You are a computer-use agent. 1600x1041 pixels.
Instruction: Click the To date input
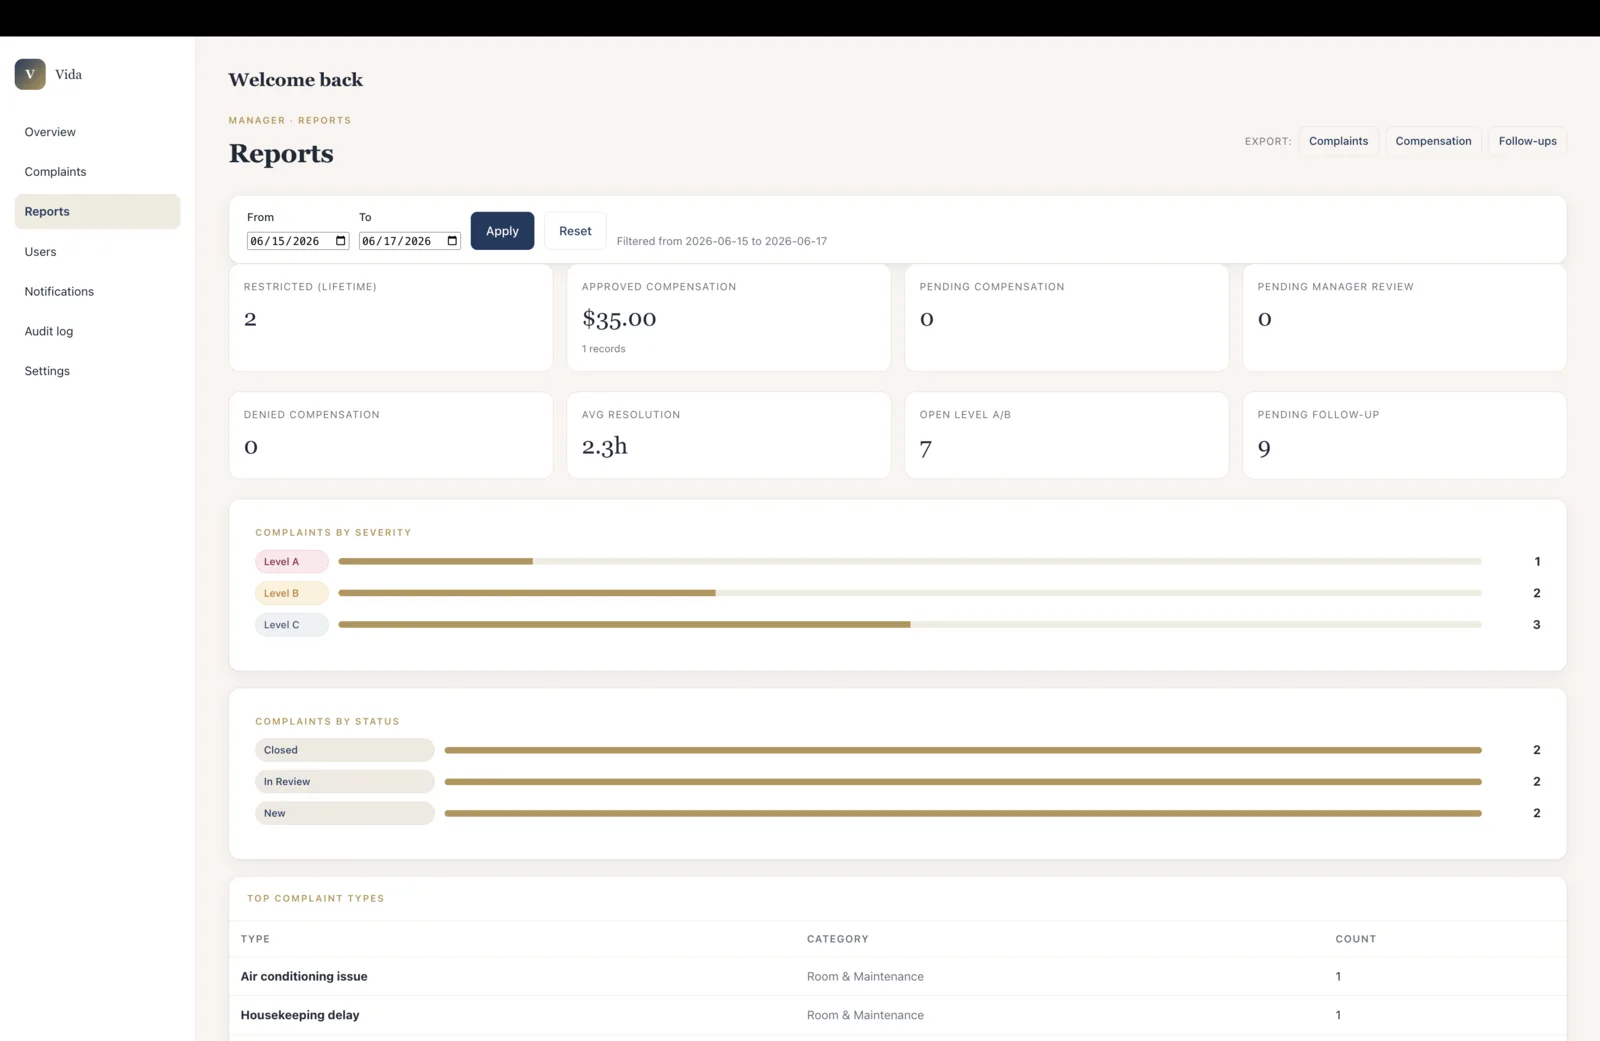pyautogui.click(x=410, y=241)
